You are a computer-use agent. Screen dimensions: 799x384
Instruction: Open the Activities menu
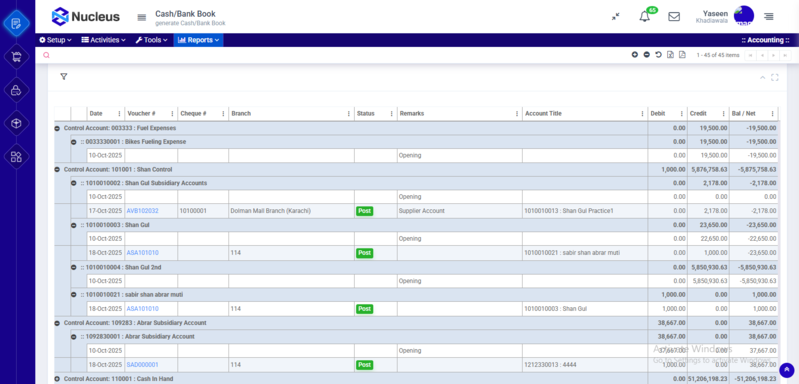[103, 40]
